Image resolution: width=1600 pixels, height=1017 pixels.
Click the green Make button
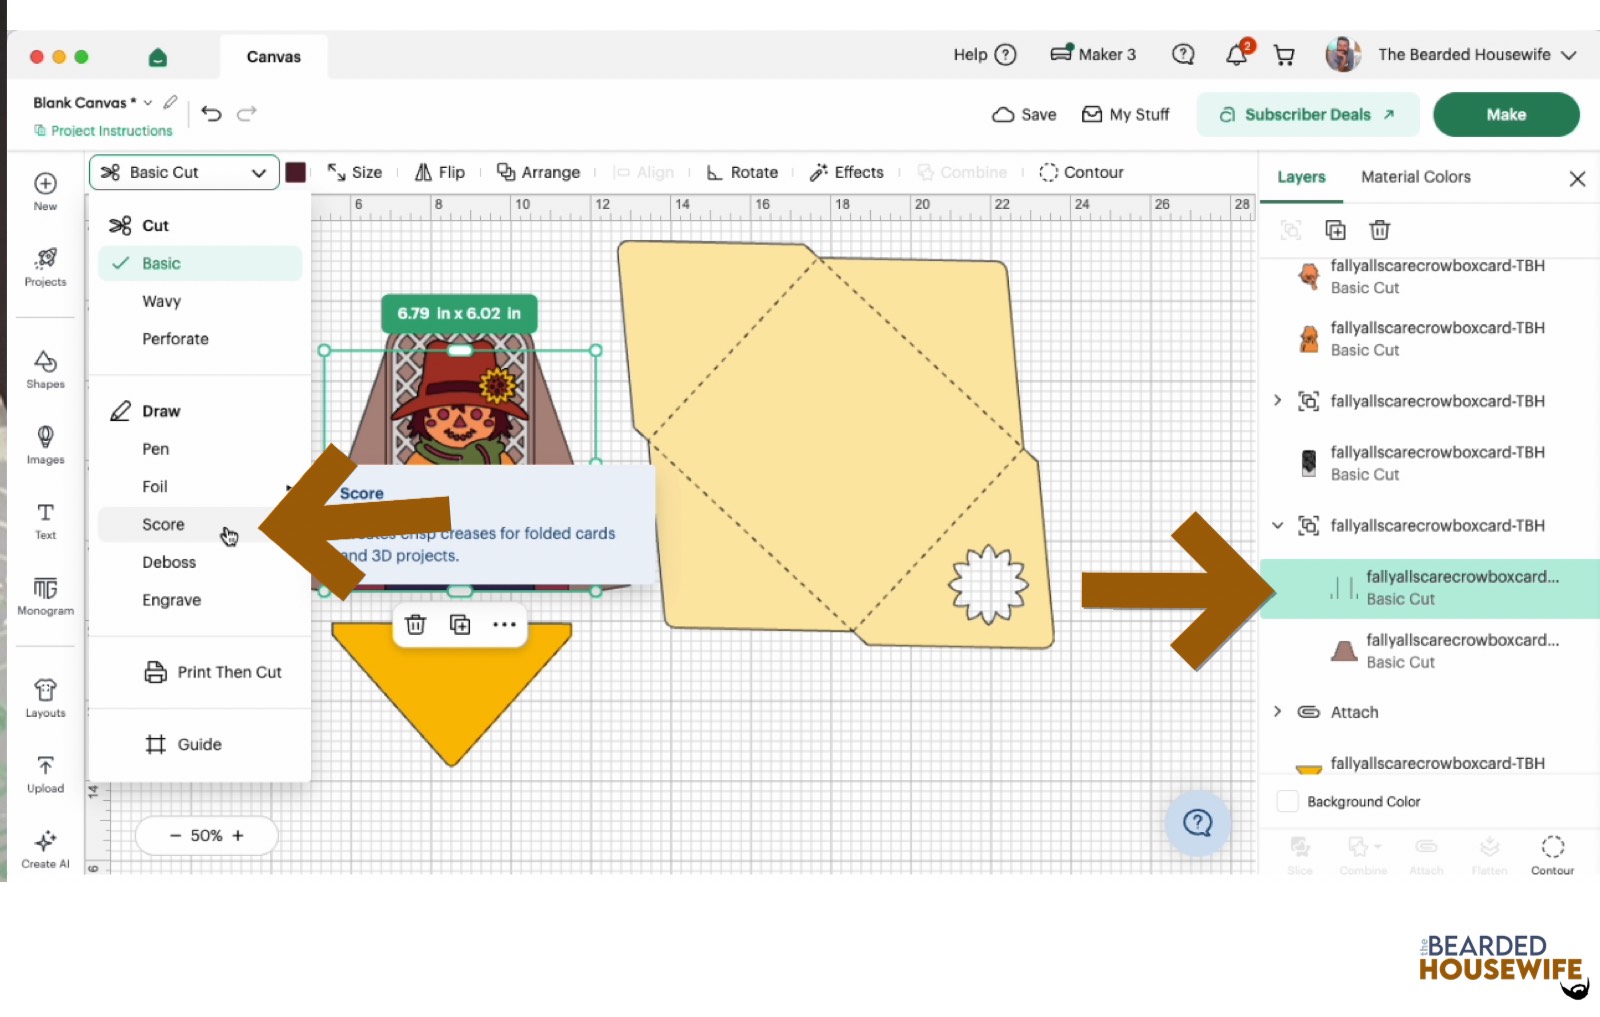[x=1506, y=114]
